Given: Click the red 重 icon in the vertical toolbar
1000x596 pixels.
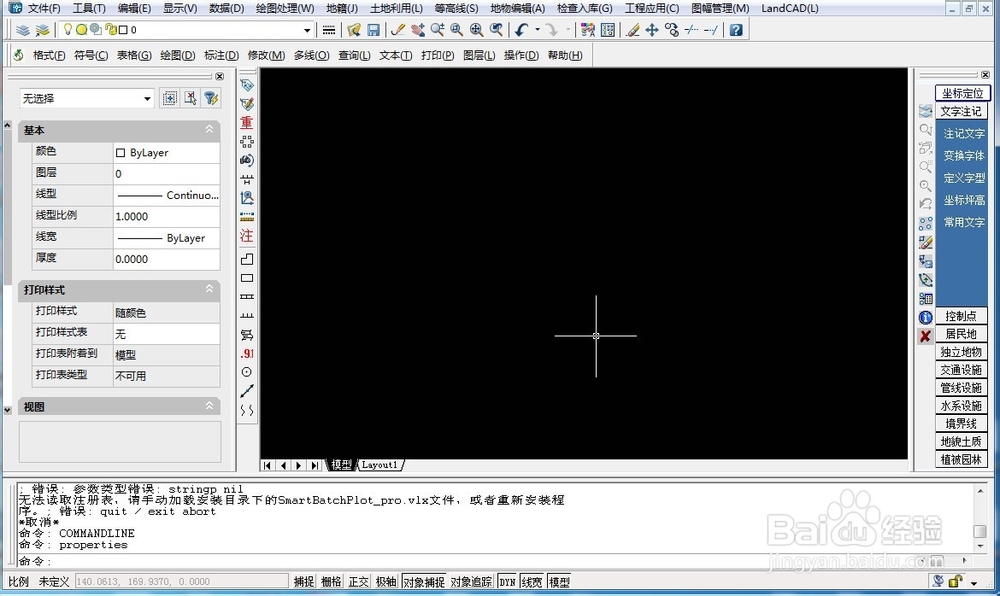Looking at the screenshot, I should click(247, 122).
